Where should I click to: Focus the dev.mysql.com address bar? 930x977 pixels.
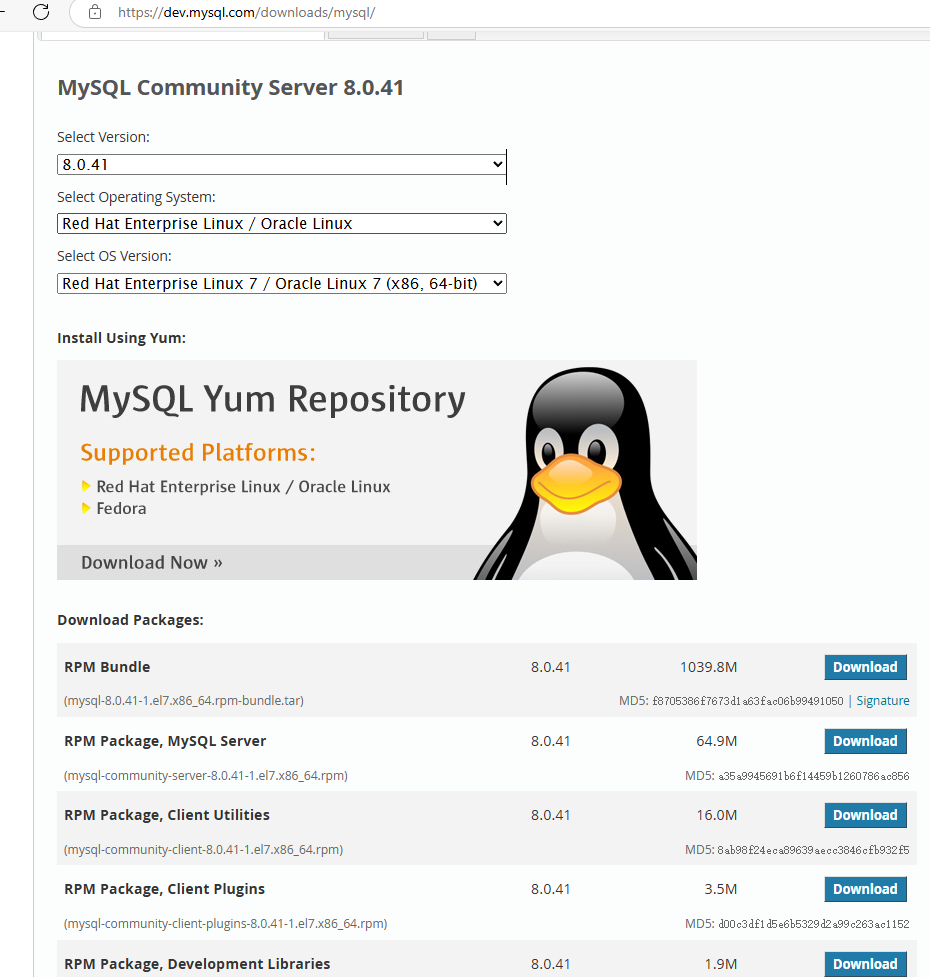pyautogui.click(x=400, y=13)
